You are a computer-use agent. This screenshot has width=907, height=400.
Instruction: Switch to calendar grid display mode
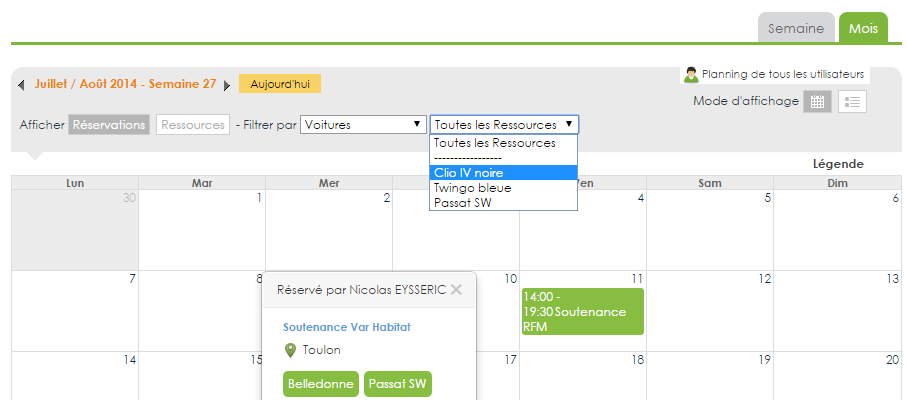(x=817, y=102)
